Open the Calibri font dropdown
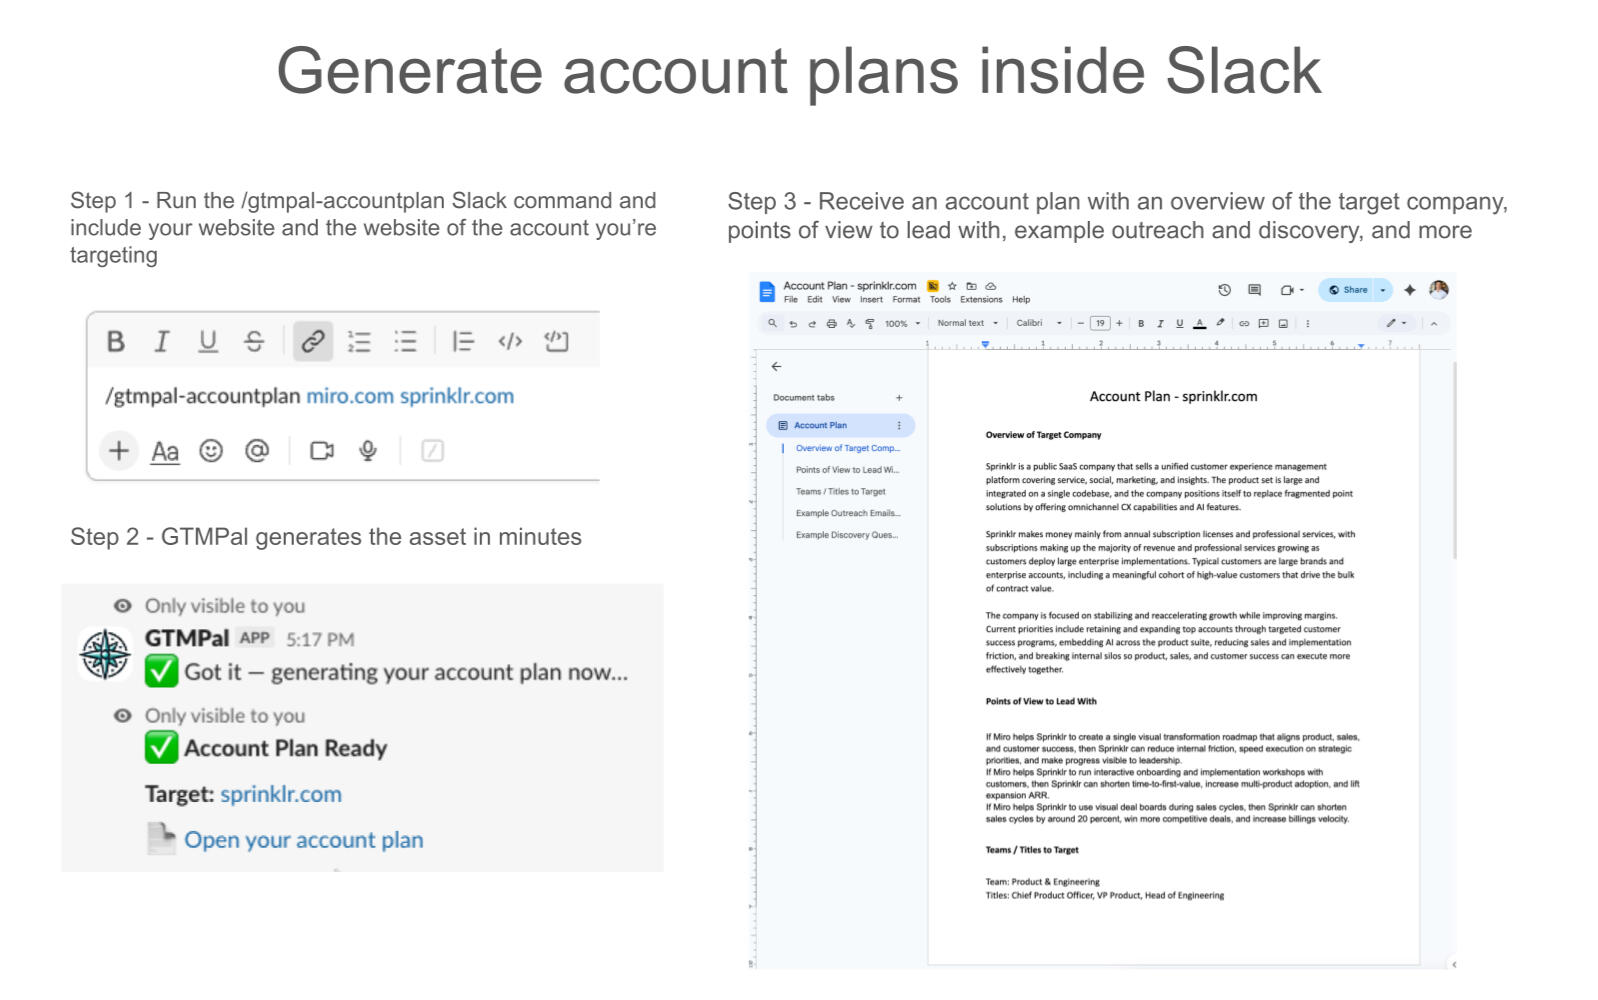Image resolution: width=1598 pixels, height=1000 pixels. (x=1038, y=323)
